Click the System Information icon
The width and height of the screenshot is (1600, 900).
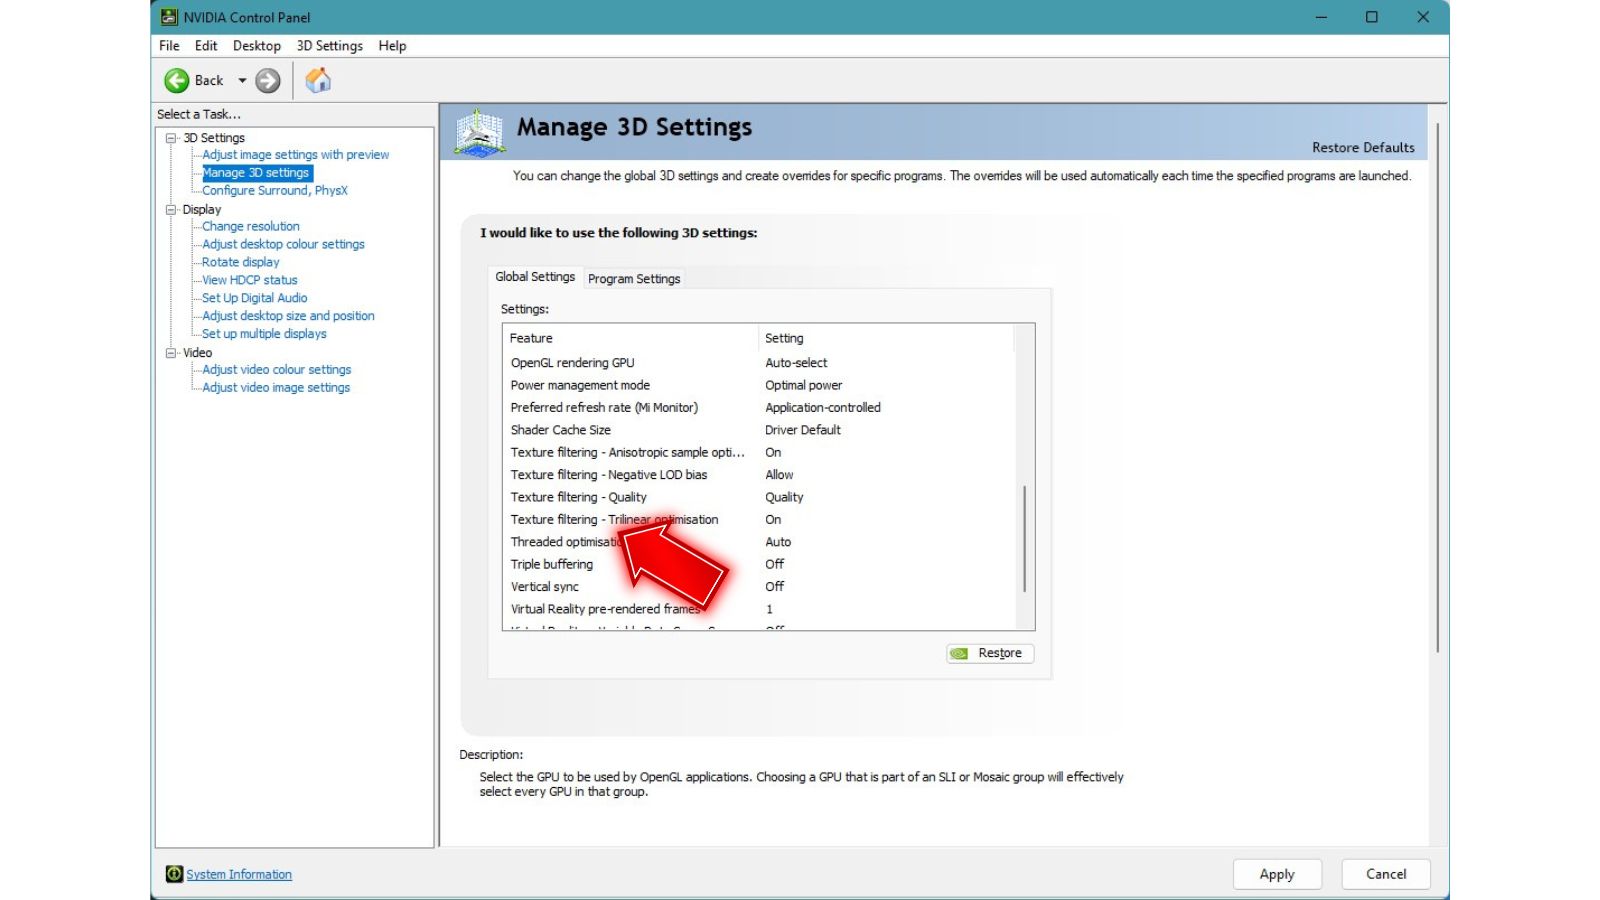tap(174, 874)
